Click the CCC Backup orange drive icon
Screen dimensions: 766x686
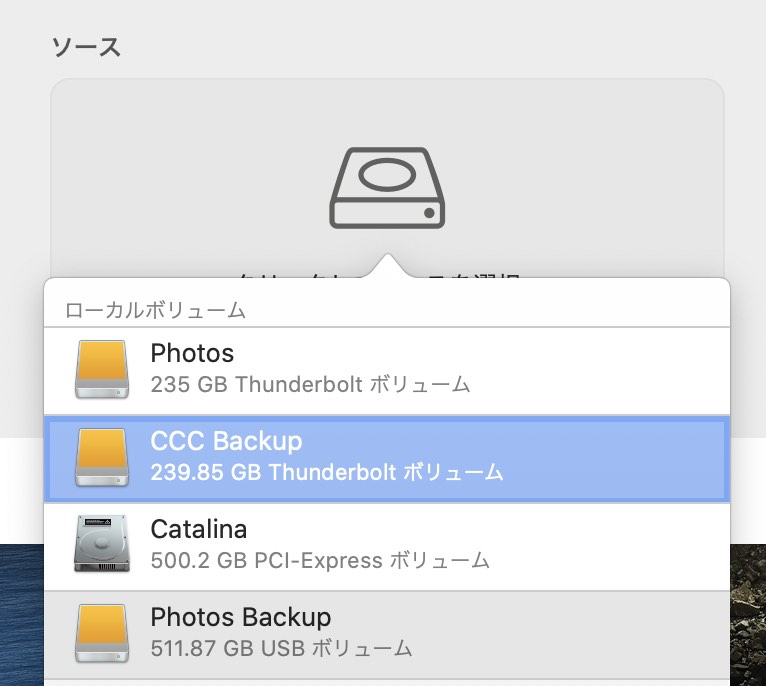tap(102, 457)
